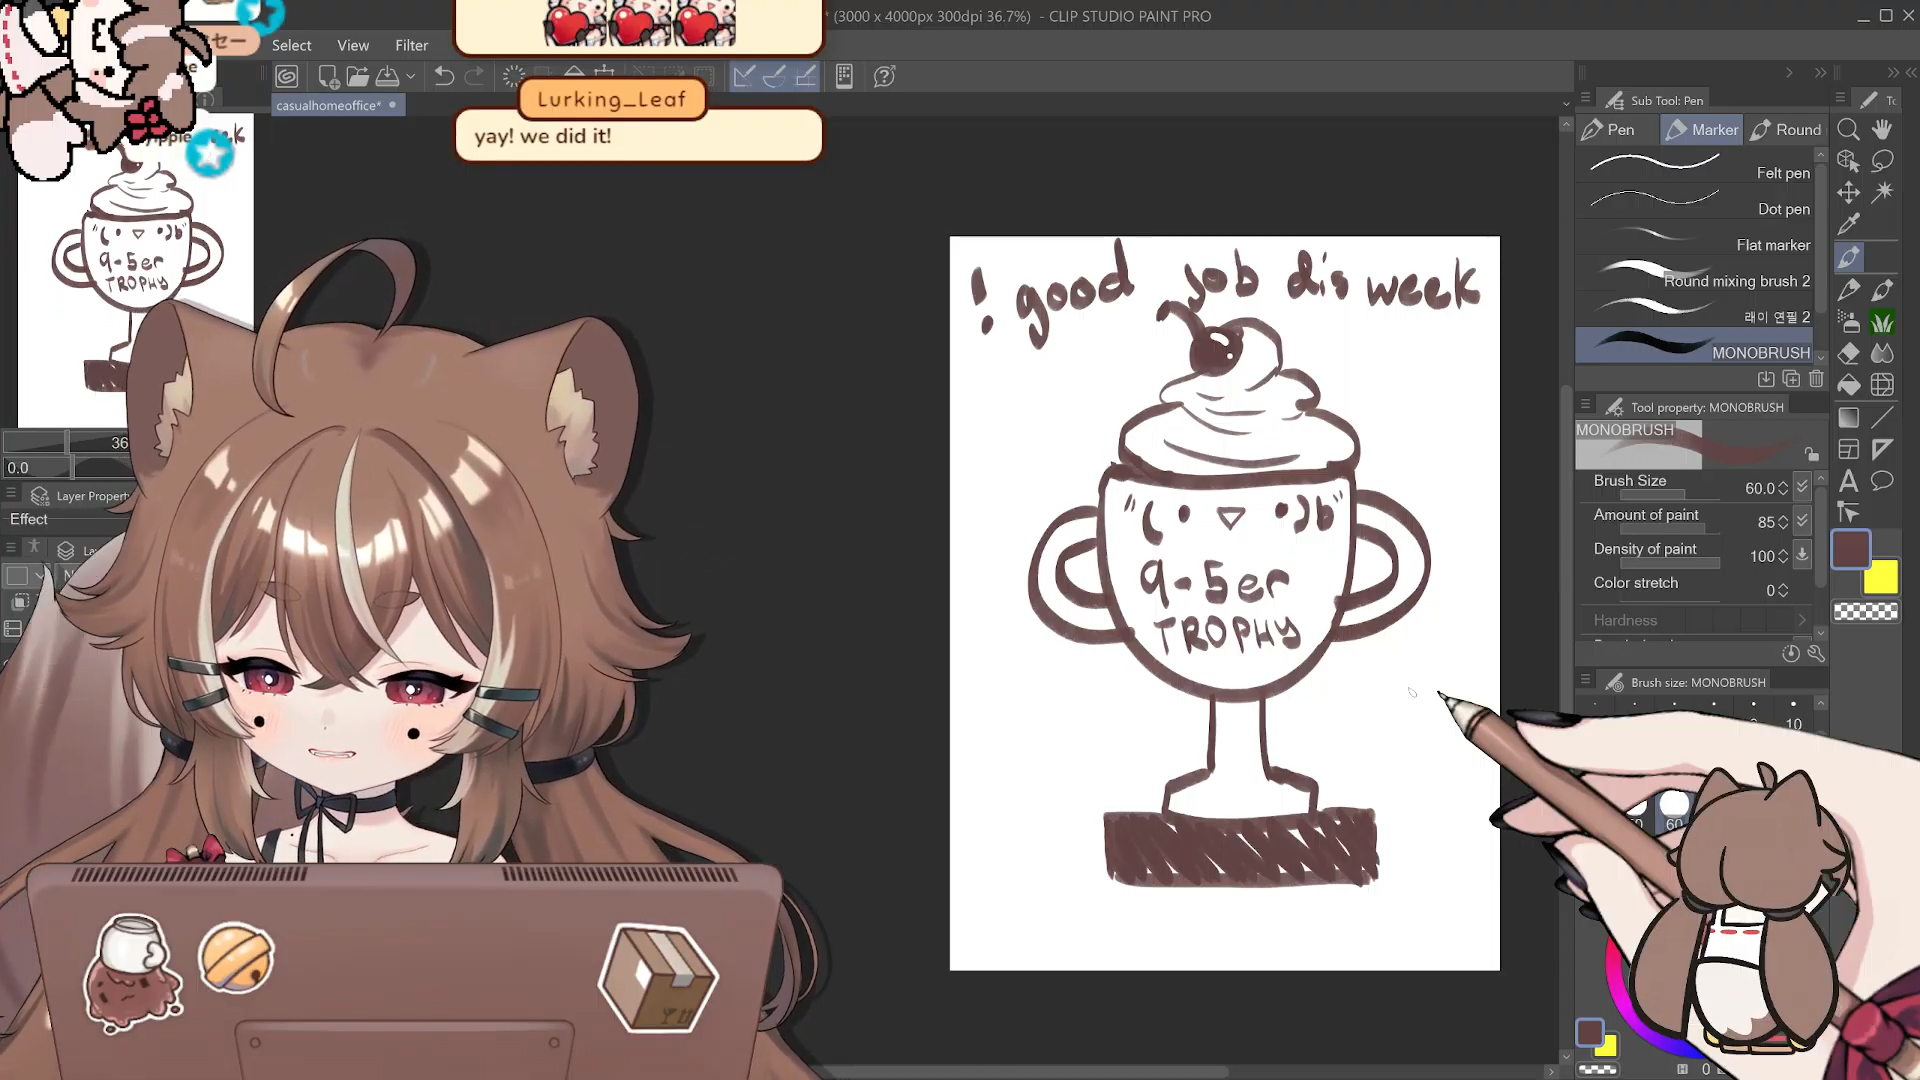Select the Fill bucket tool

click(1848, 386)
